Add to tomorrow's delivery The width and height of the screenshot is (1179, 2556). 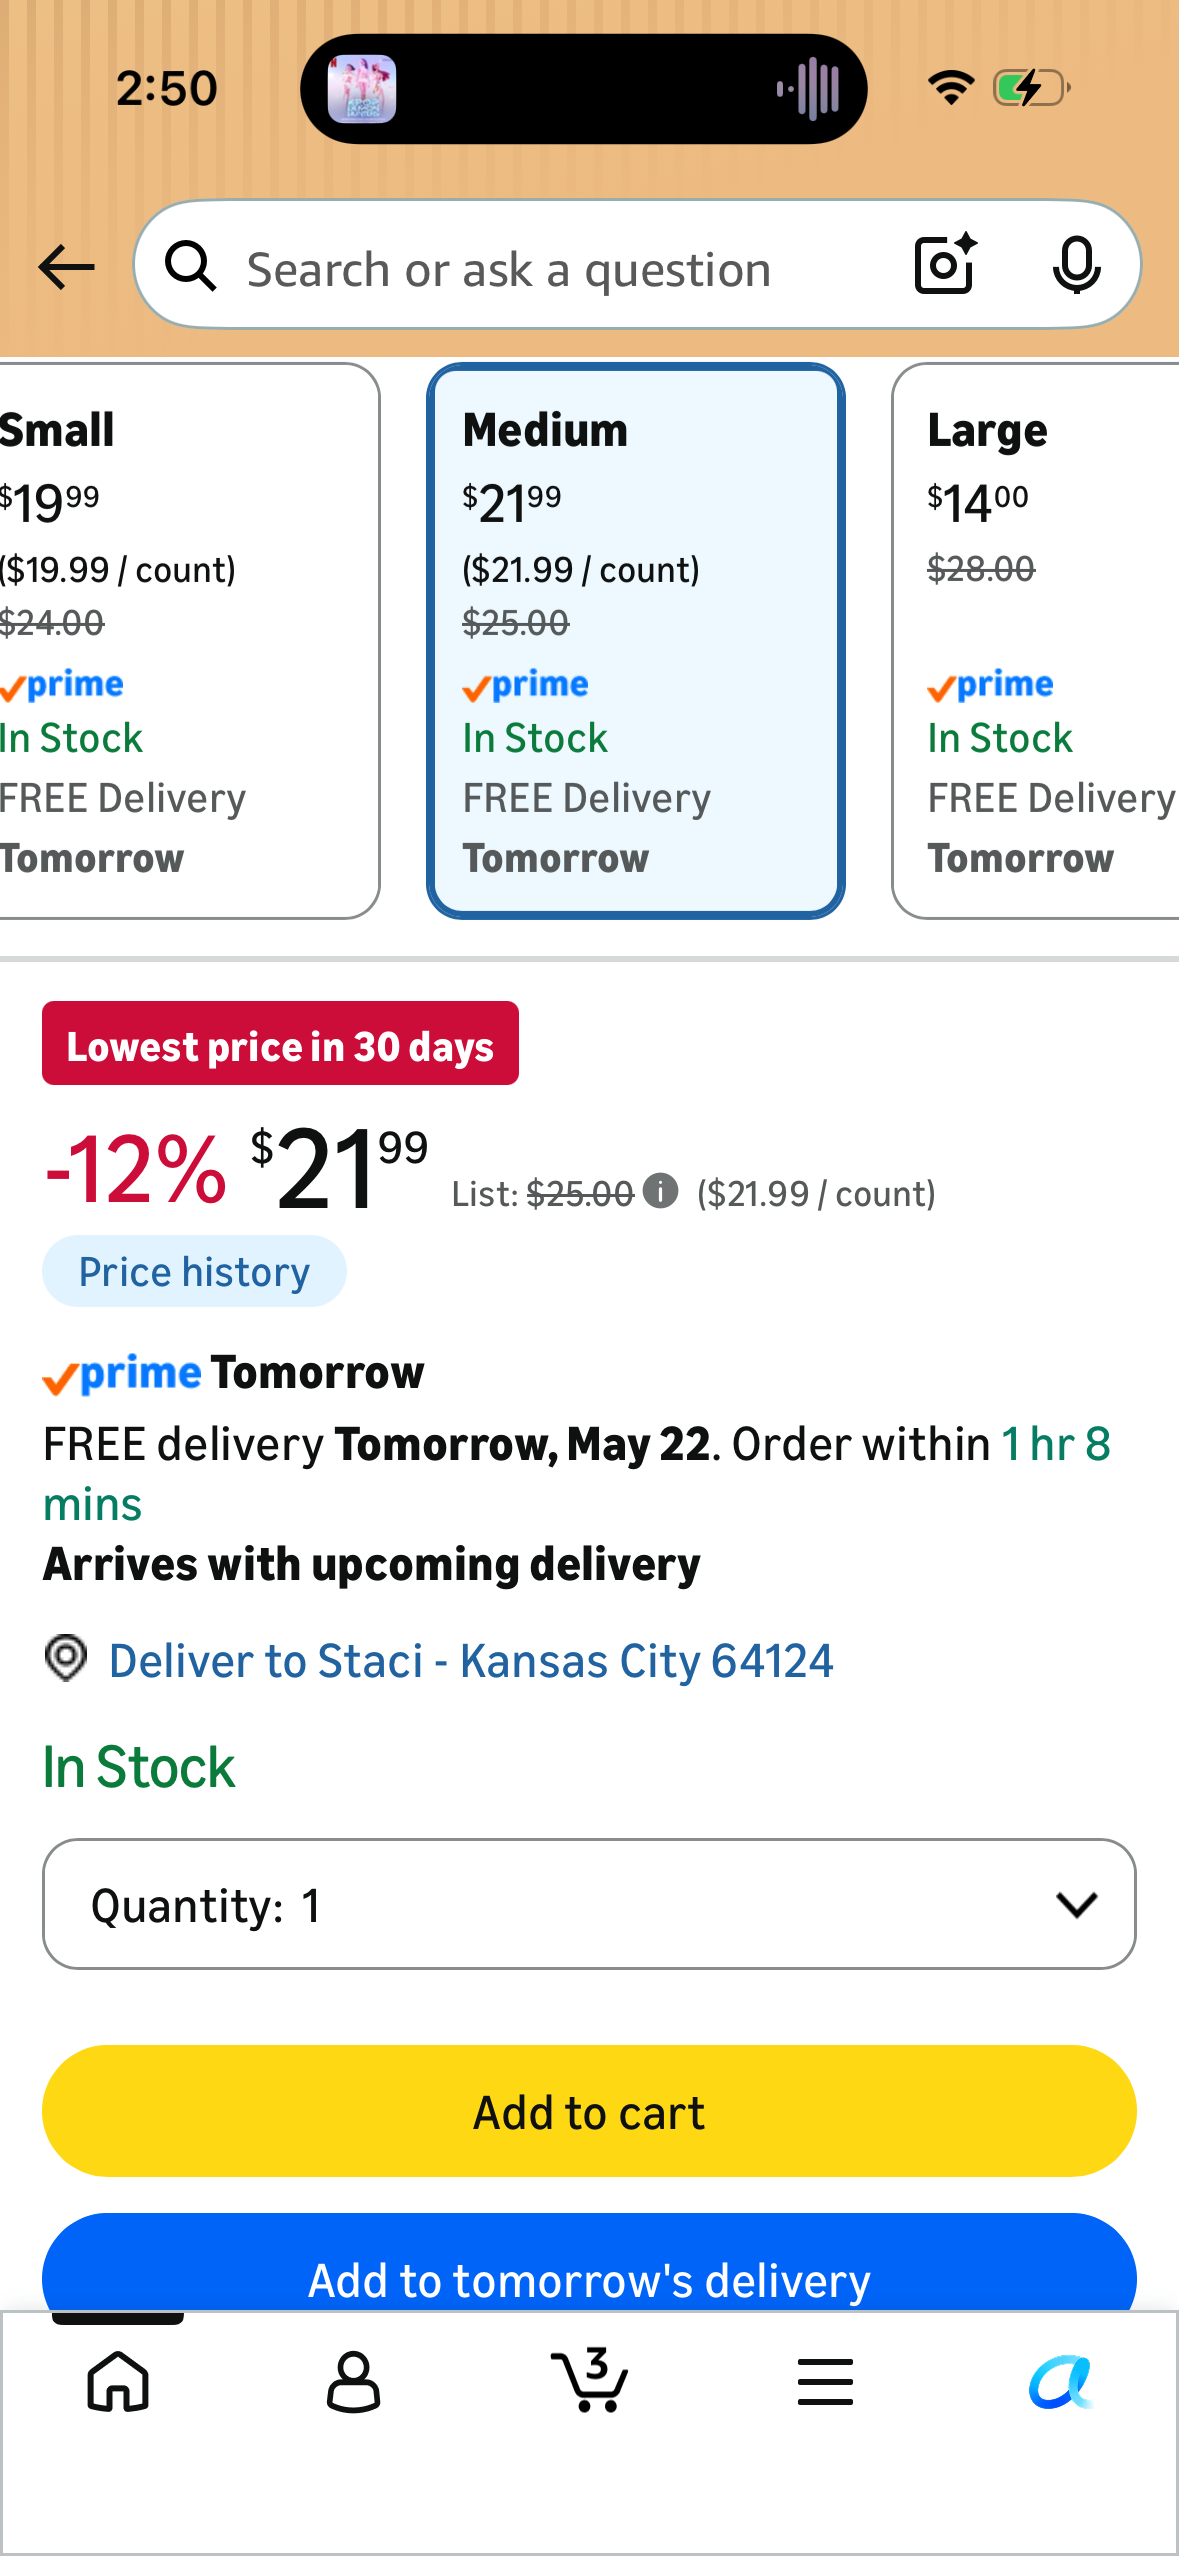tap(589, 2264)
